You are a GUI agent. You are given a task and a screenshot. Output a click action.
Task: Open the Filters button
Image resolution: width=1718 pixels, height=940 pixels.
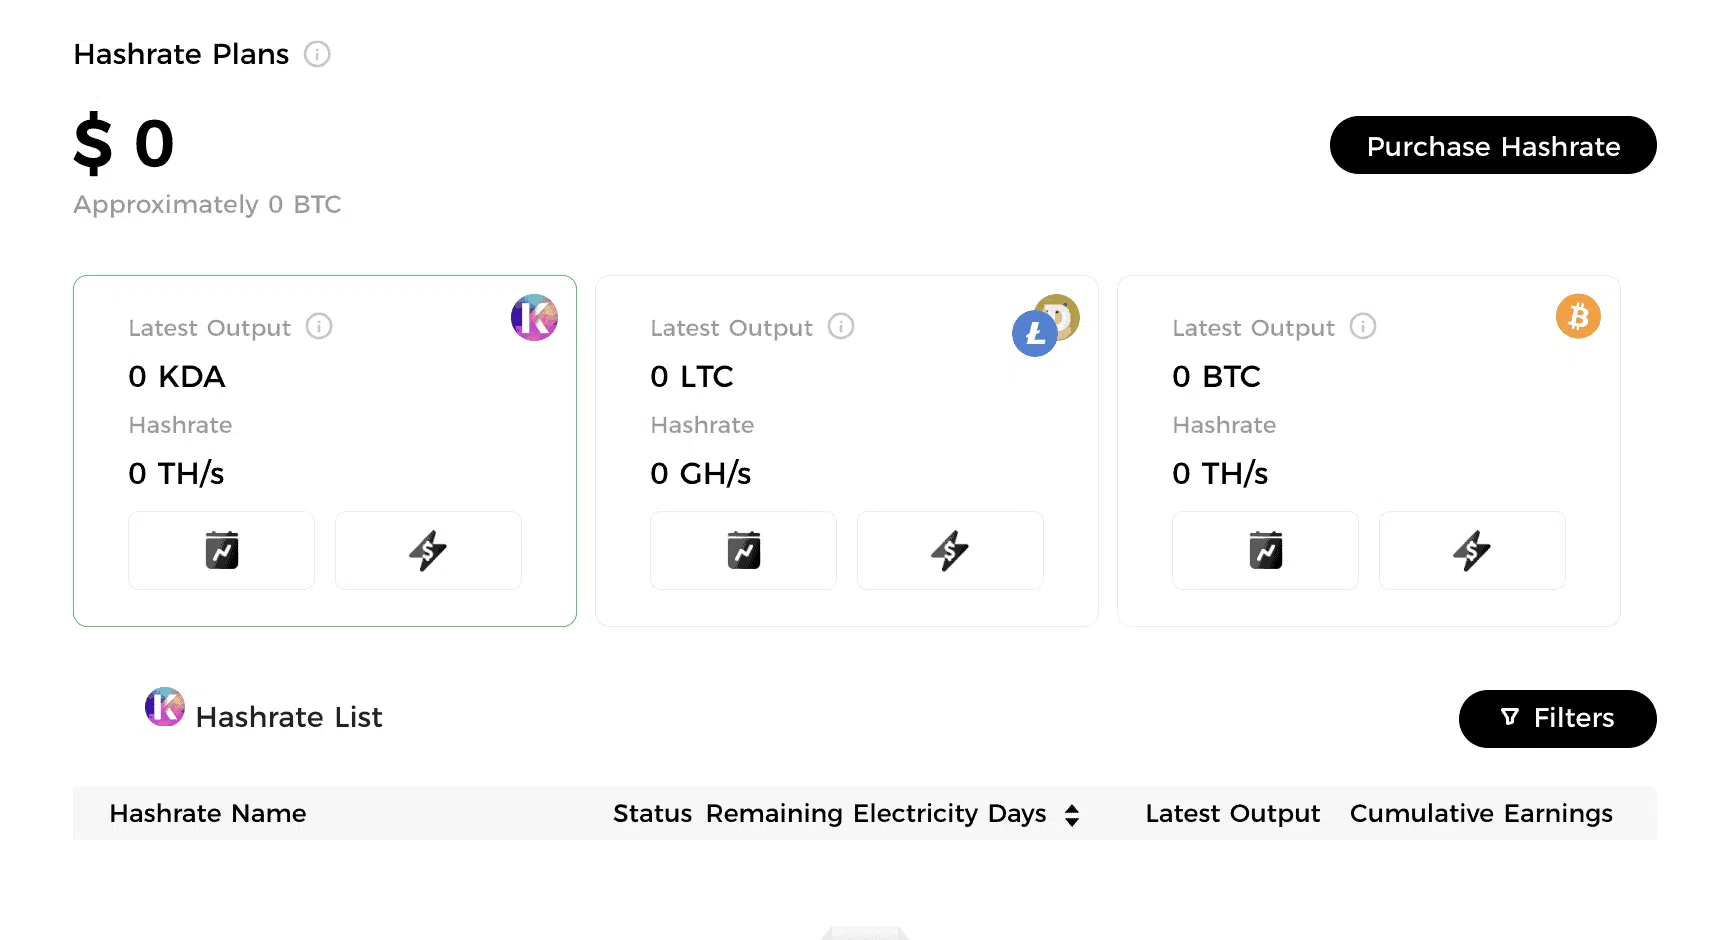tap(1557, 718)
